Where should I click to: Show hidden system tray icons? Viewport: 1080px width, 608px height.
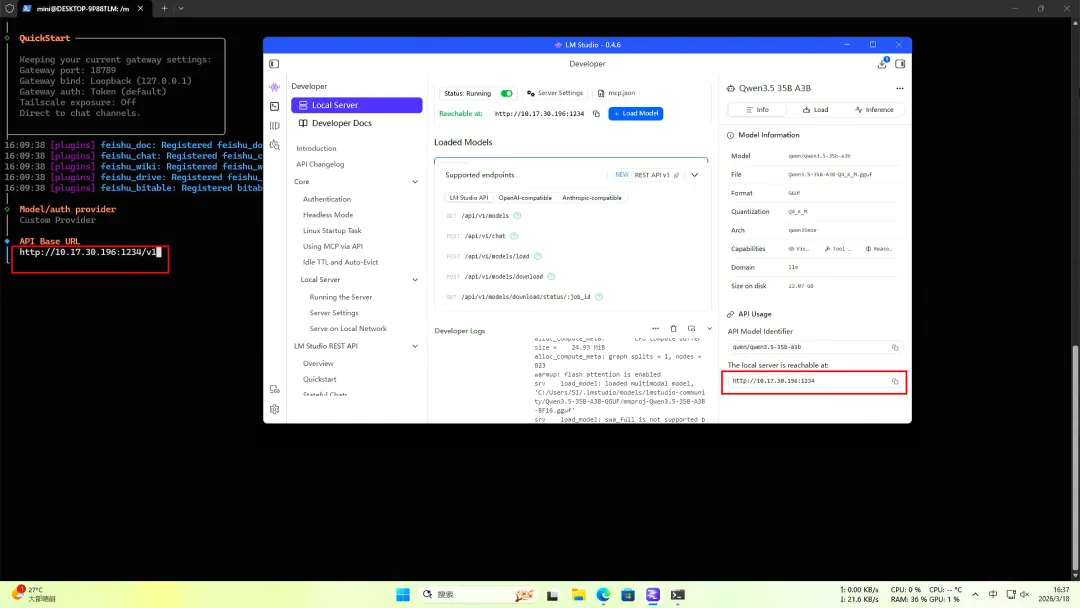pyautogui.click(x=975, y=594)
